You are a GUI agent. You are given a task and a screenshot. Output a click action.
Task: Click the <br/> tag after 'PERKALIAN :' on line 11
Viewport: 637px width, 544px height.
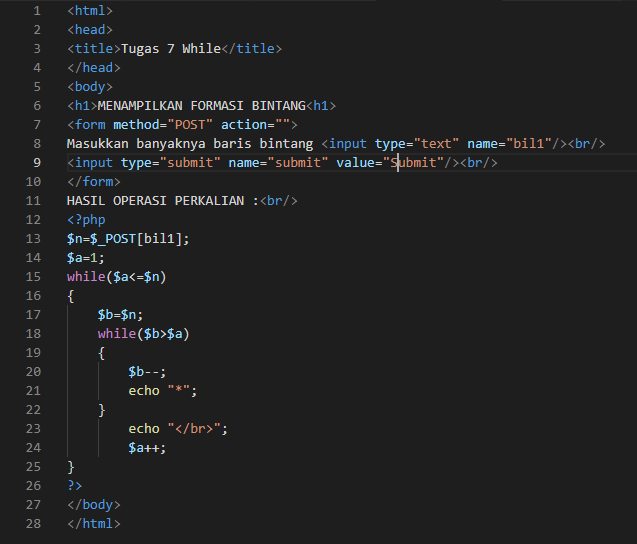pyautogui.click(x=279, y=201)
